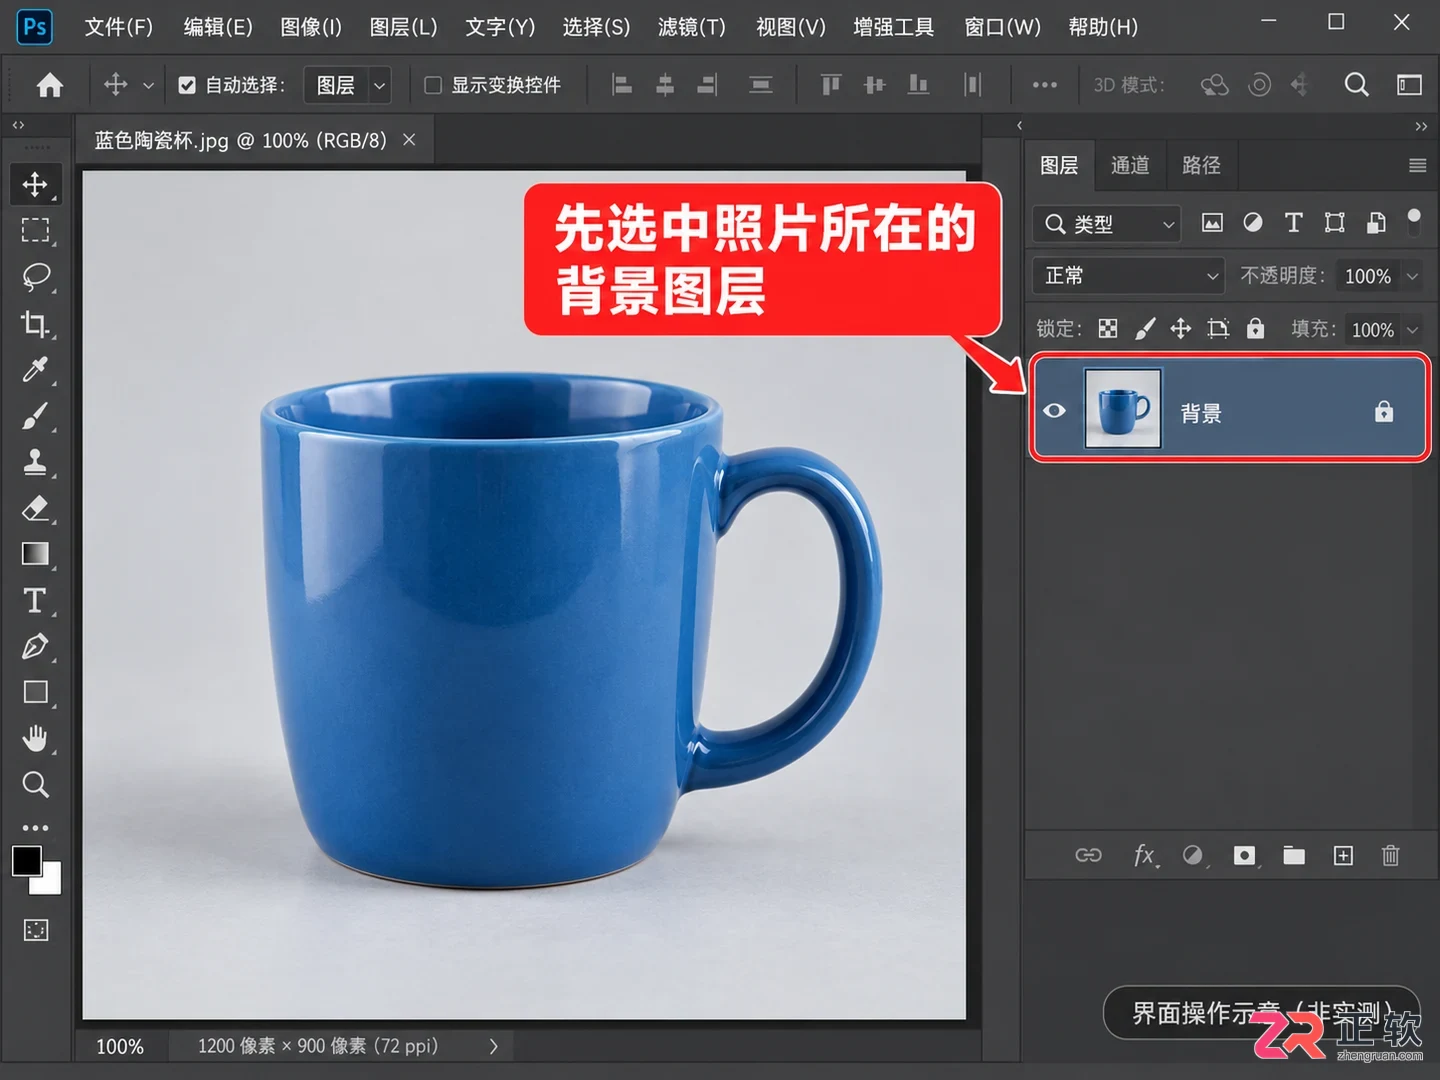Click the Home icon in options bar
The width and height of the screenshot is (1440, 1080).
pyautogui.click(x=50, y=85)
